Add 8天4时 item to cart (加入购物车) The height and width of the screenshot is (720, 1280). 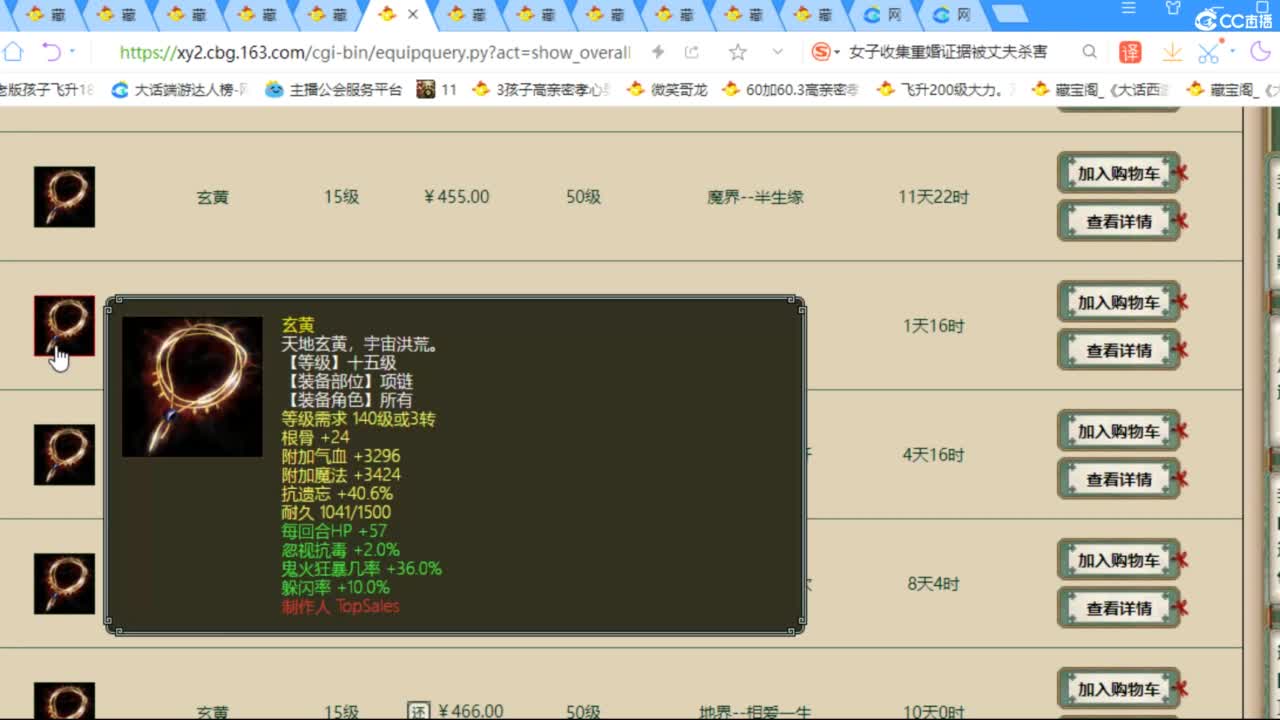[1118, 560]
